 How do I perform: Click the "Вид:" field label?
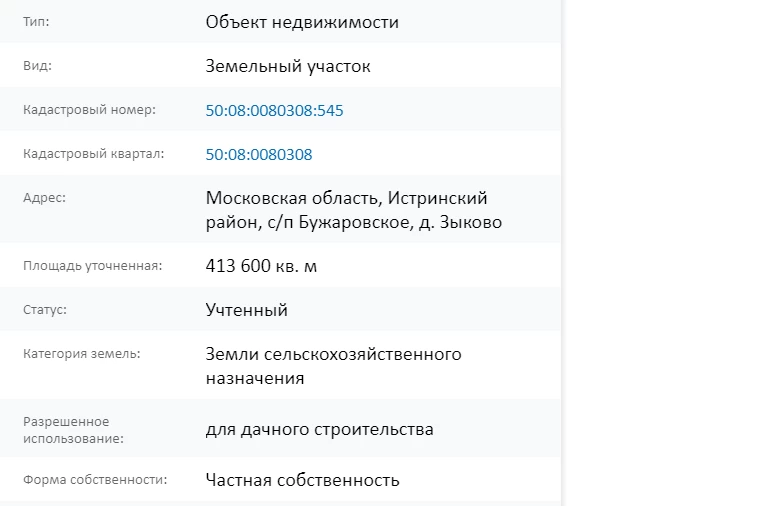click(x=37, y=66)
